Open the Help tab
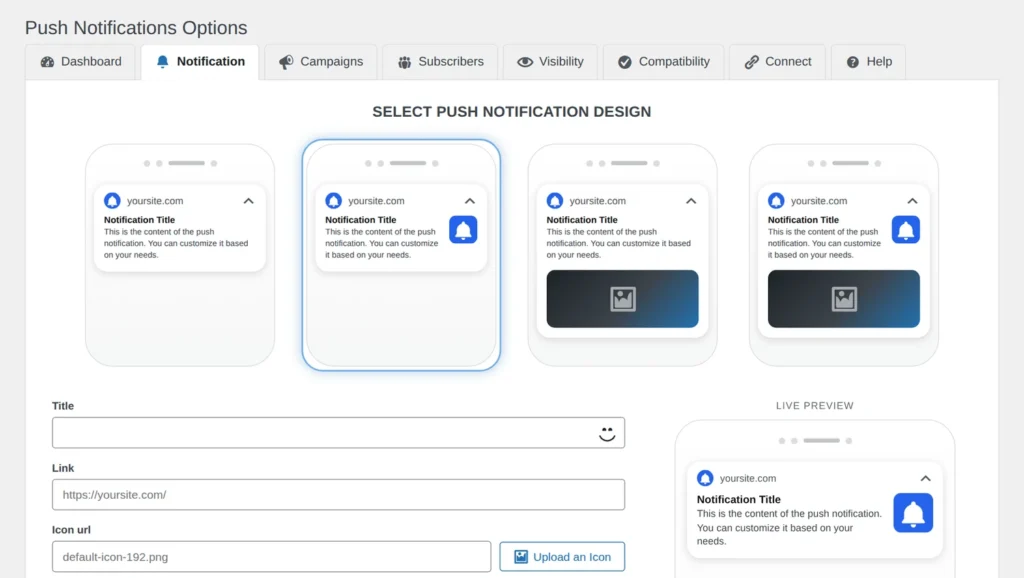The width and height of the screenshot is (1024, 578). 869,61
